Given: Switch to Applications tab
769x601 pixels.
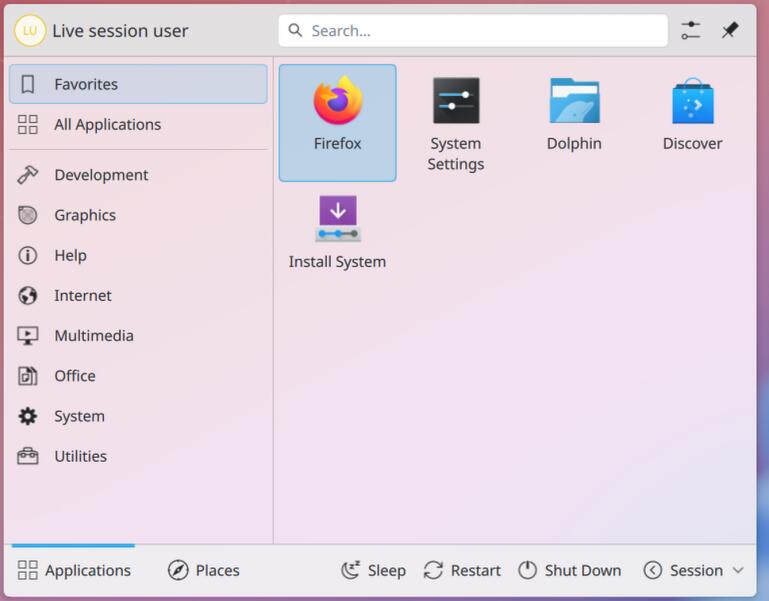Looking at the screenshot, I should coord(74,570).
